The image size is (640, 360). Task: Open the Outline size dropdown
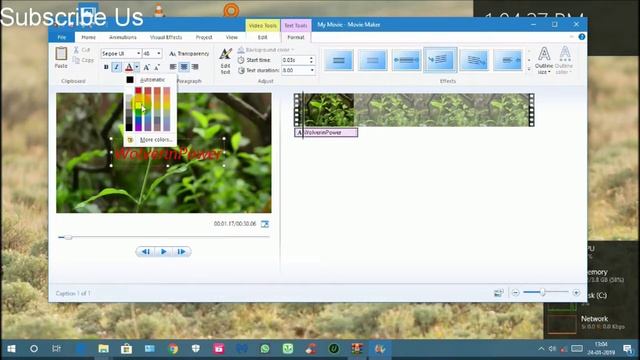point(544,60)
